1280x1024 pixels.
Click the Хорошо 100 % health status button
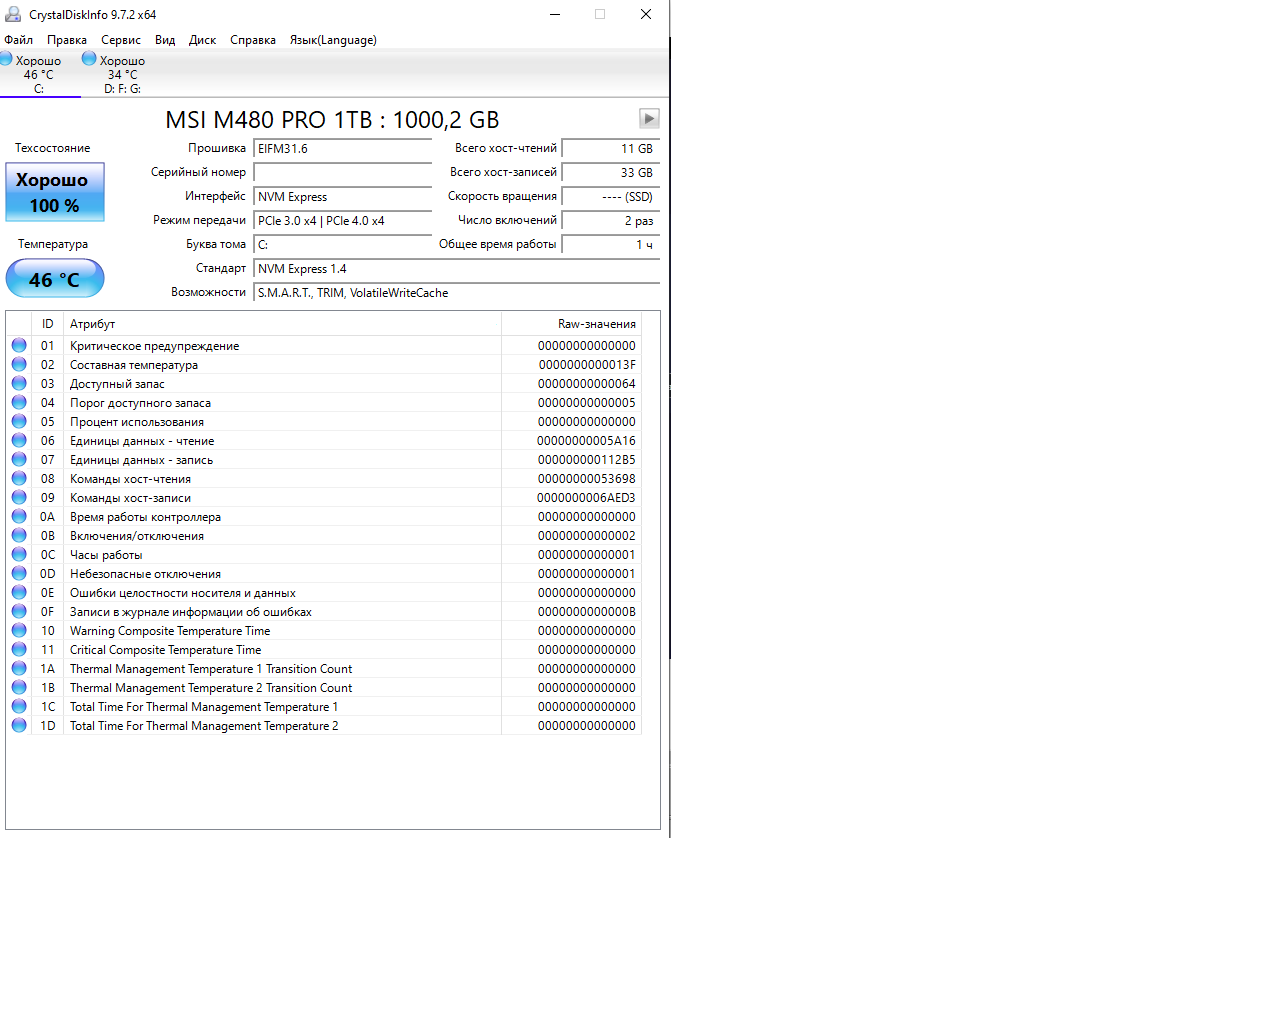pyautogui.click(x=55, y=192)
